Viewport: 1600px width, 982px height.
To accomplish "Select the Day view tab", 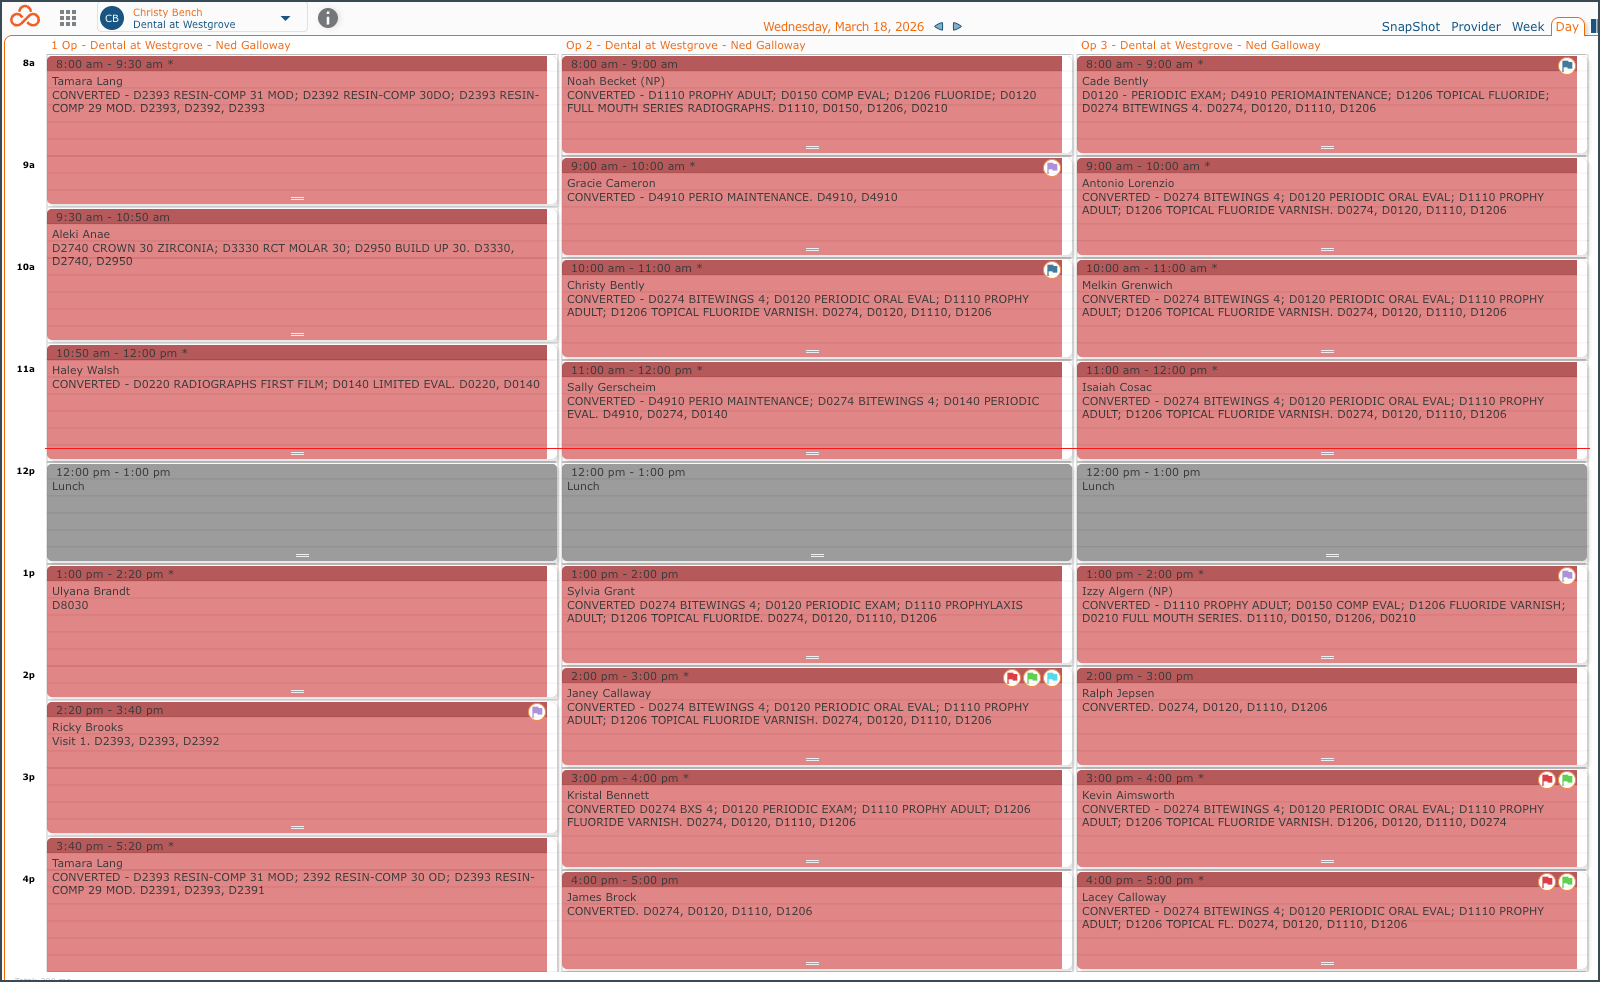I will click(x=1567, y=27).
